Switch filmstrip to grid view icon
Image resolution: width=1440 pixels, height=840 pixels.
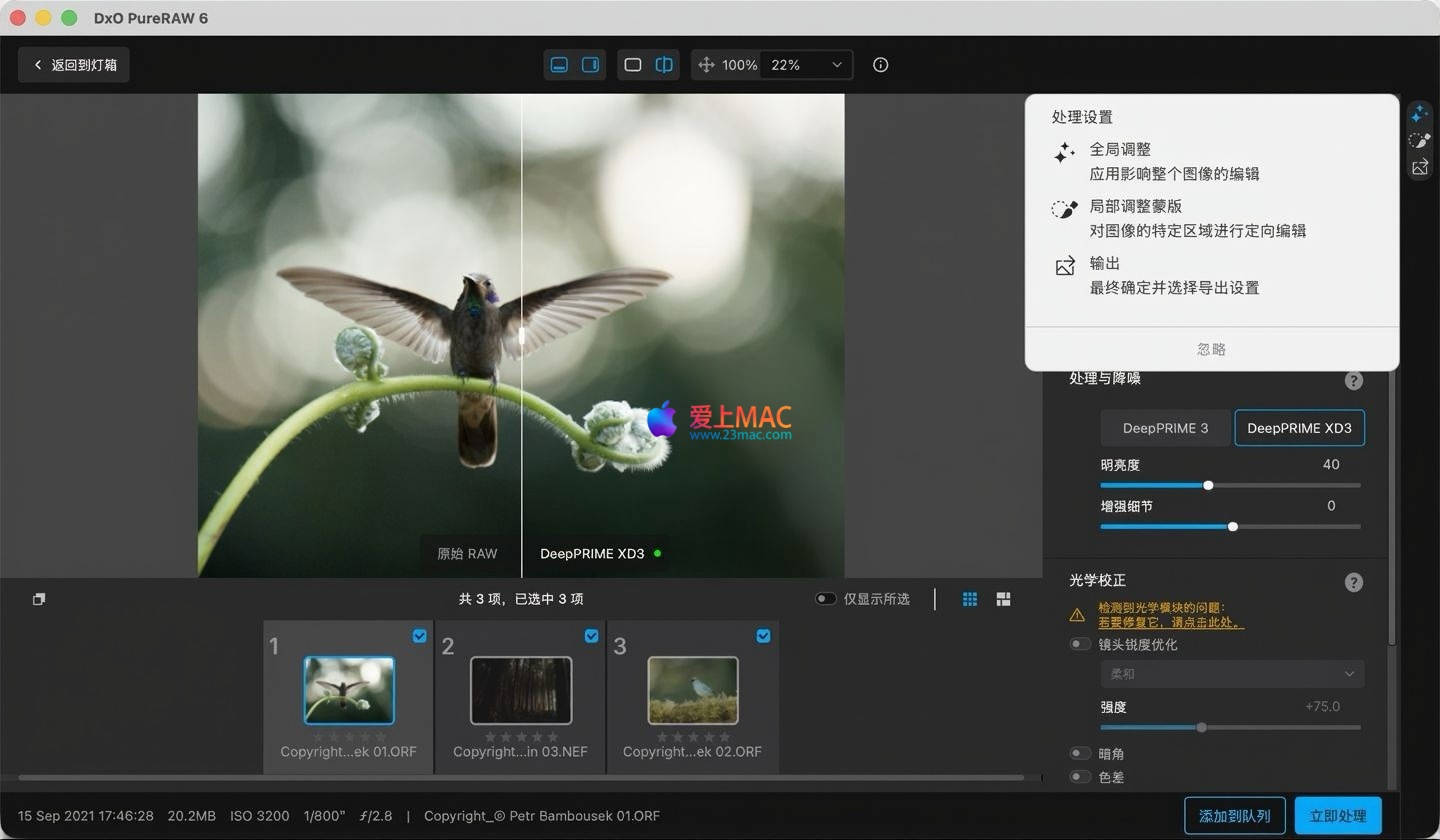tap(969, 599)
